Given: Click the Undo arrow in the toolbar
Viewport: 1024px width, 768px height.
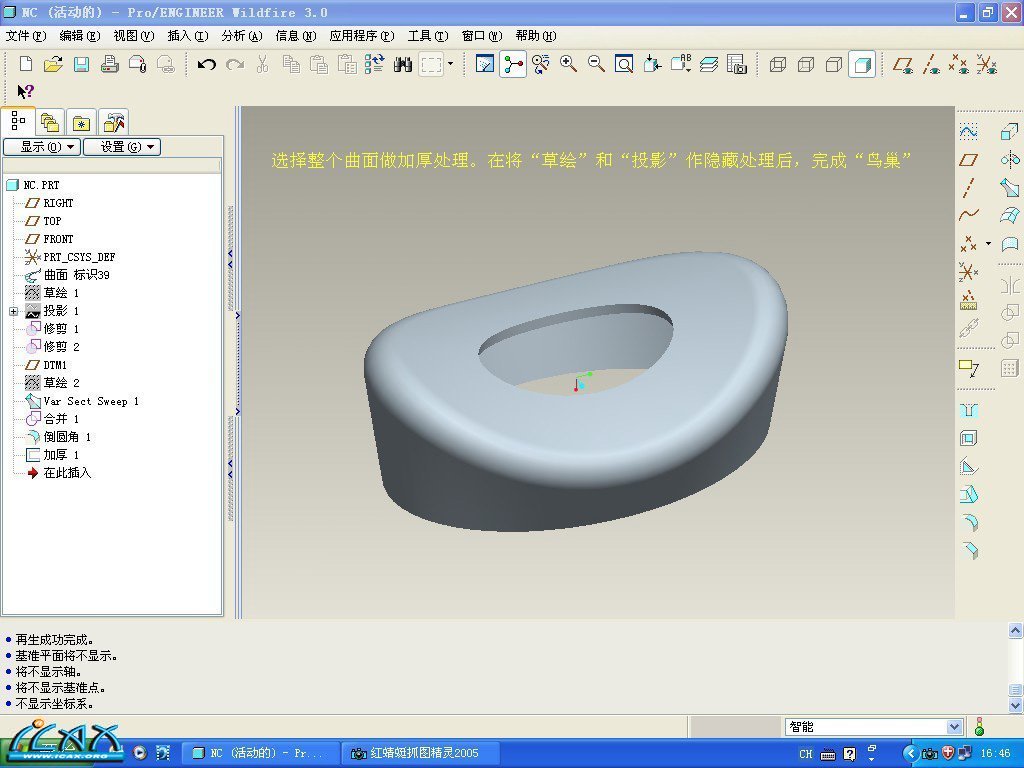Looking at the screenshot, I should pyautogui.click(x=207, y=65).
